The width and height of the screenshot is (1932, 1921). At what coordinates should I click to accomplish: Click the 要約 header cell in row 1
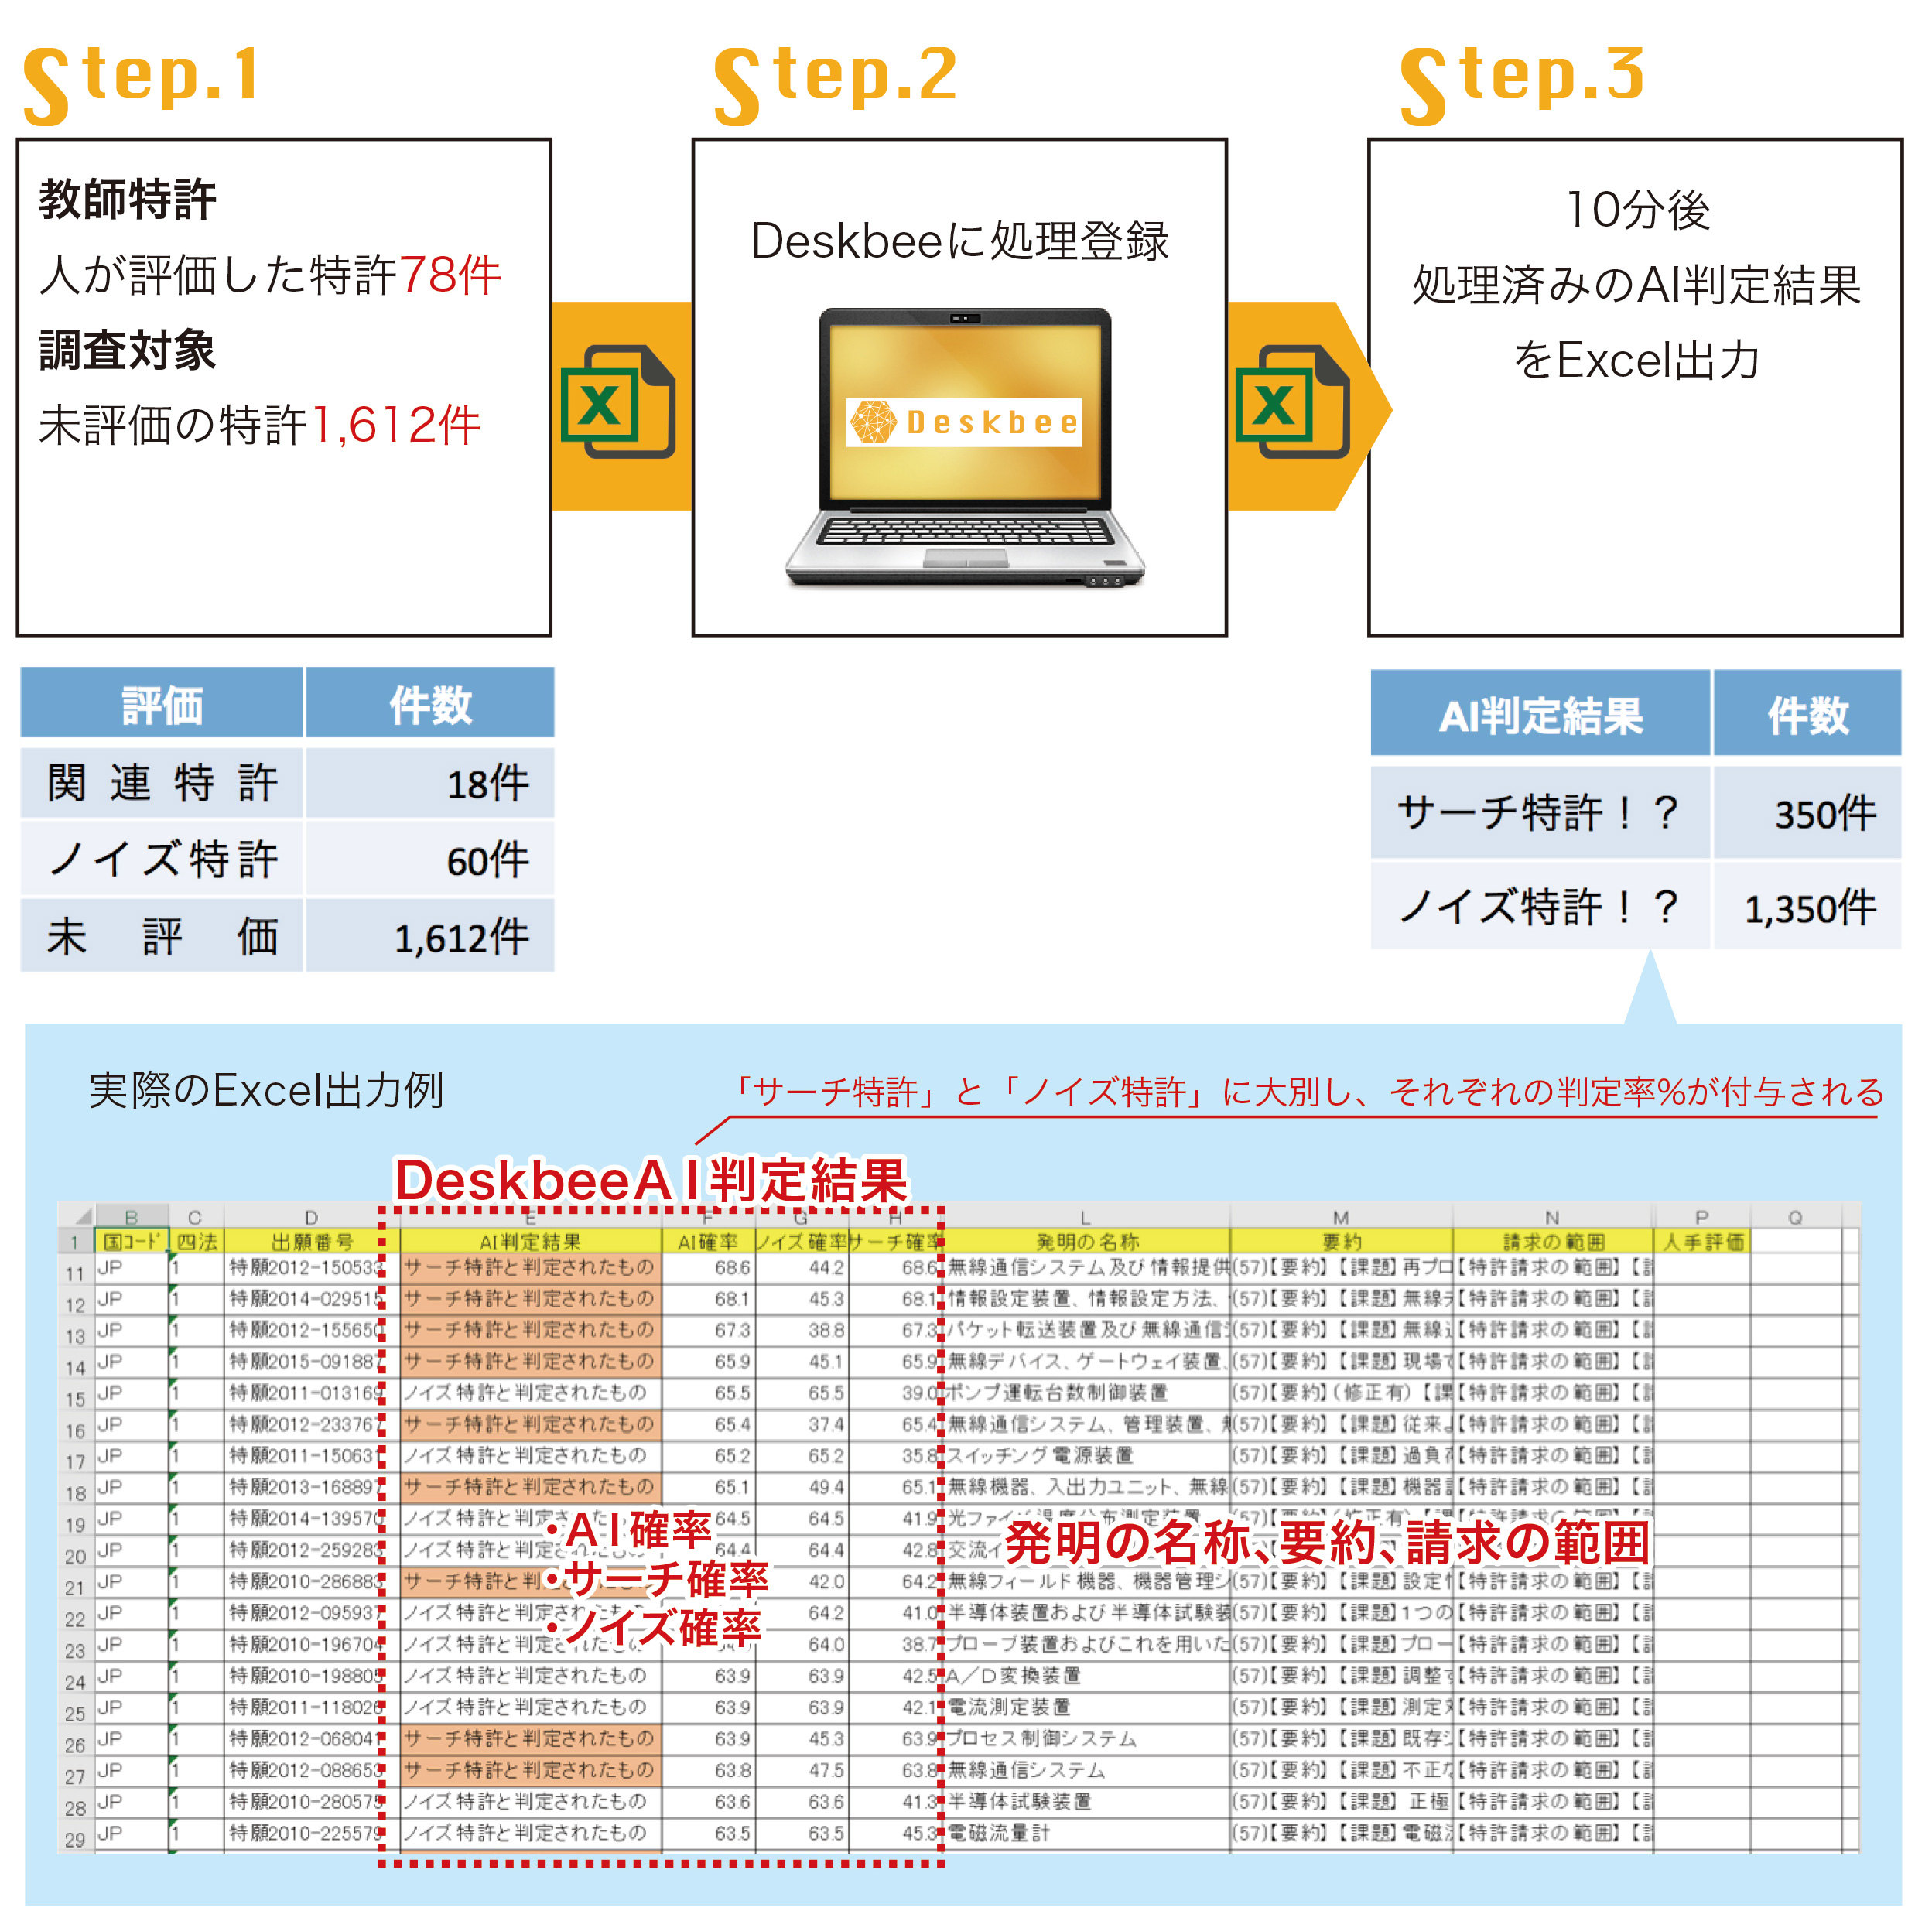(x=1341, y=1241)
